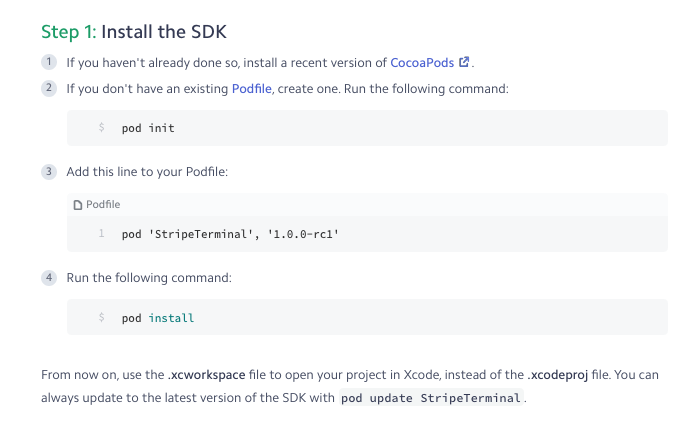This screenshot has width=679, height=438.
Task: Click the pod 'StripeTerminal', '1.0.0-rc1' code line
Action: point(230,234)
